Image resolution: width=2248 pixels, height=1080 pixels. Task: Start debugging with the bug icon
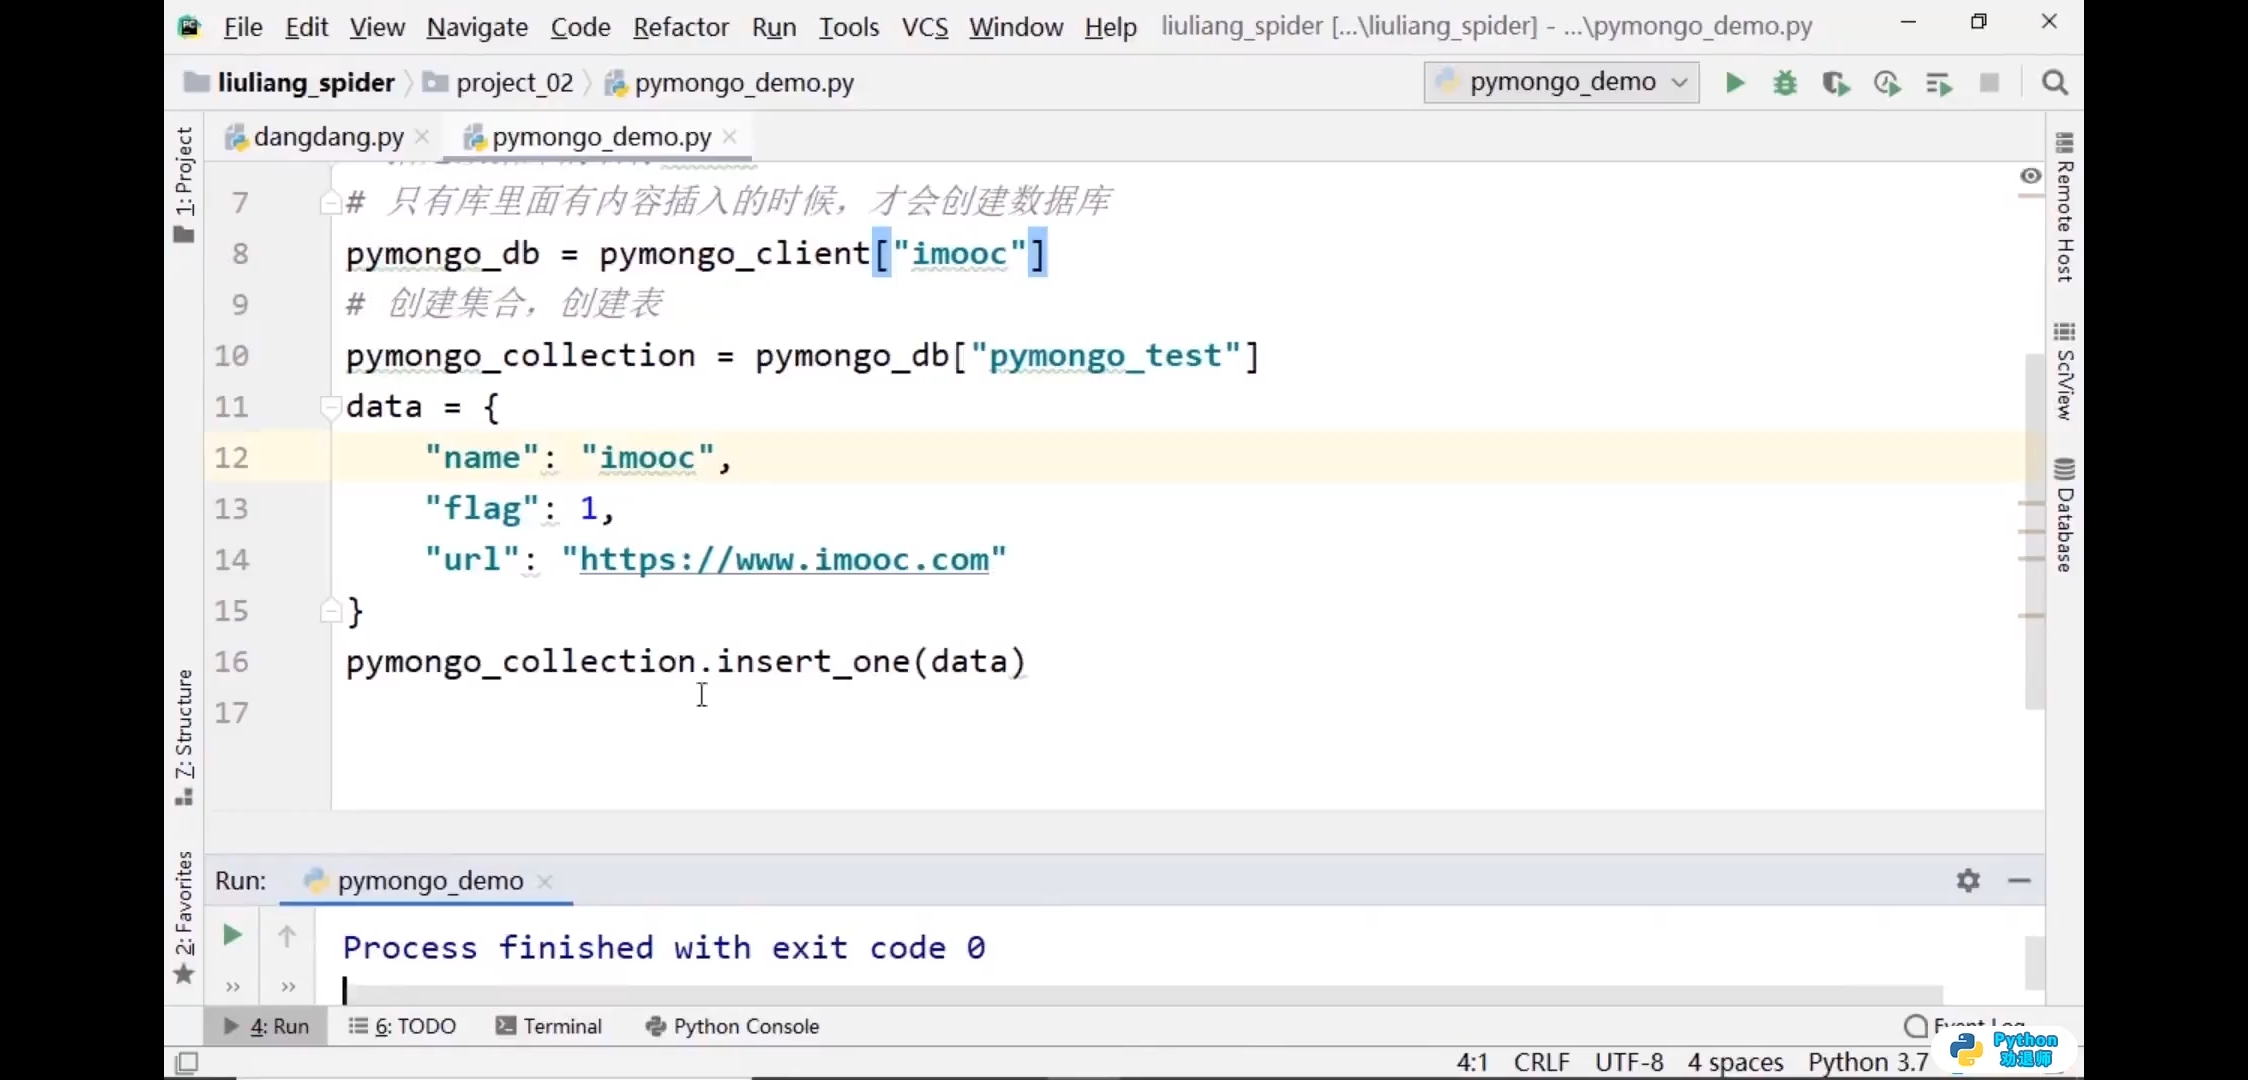[1785, 83]
